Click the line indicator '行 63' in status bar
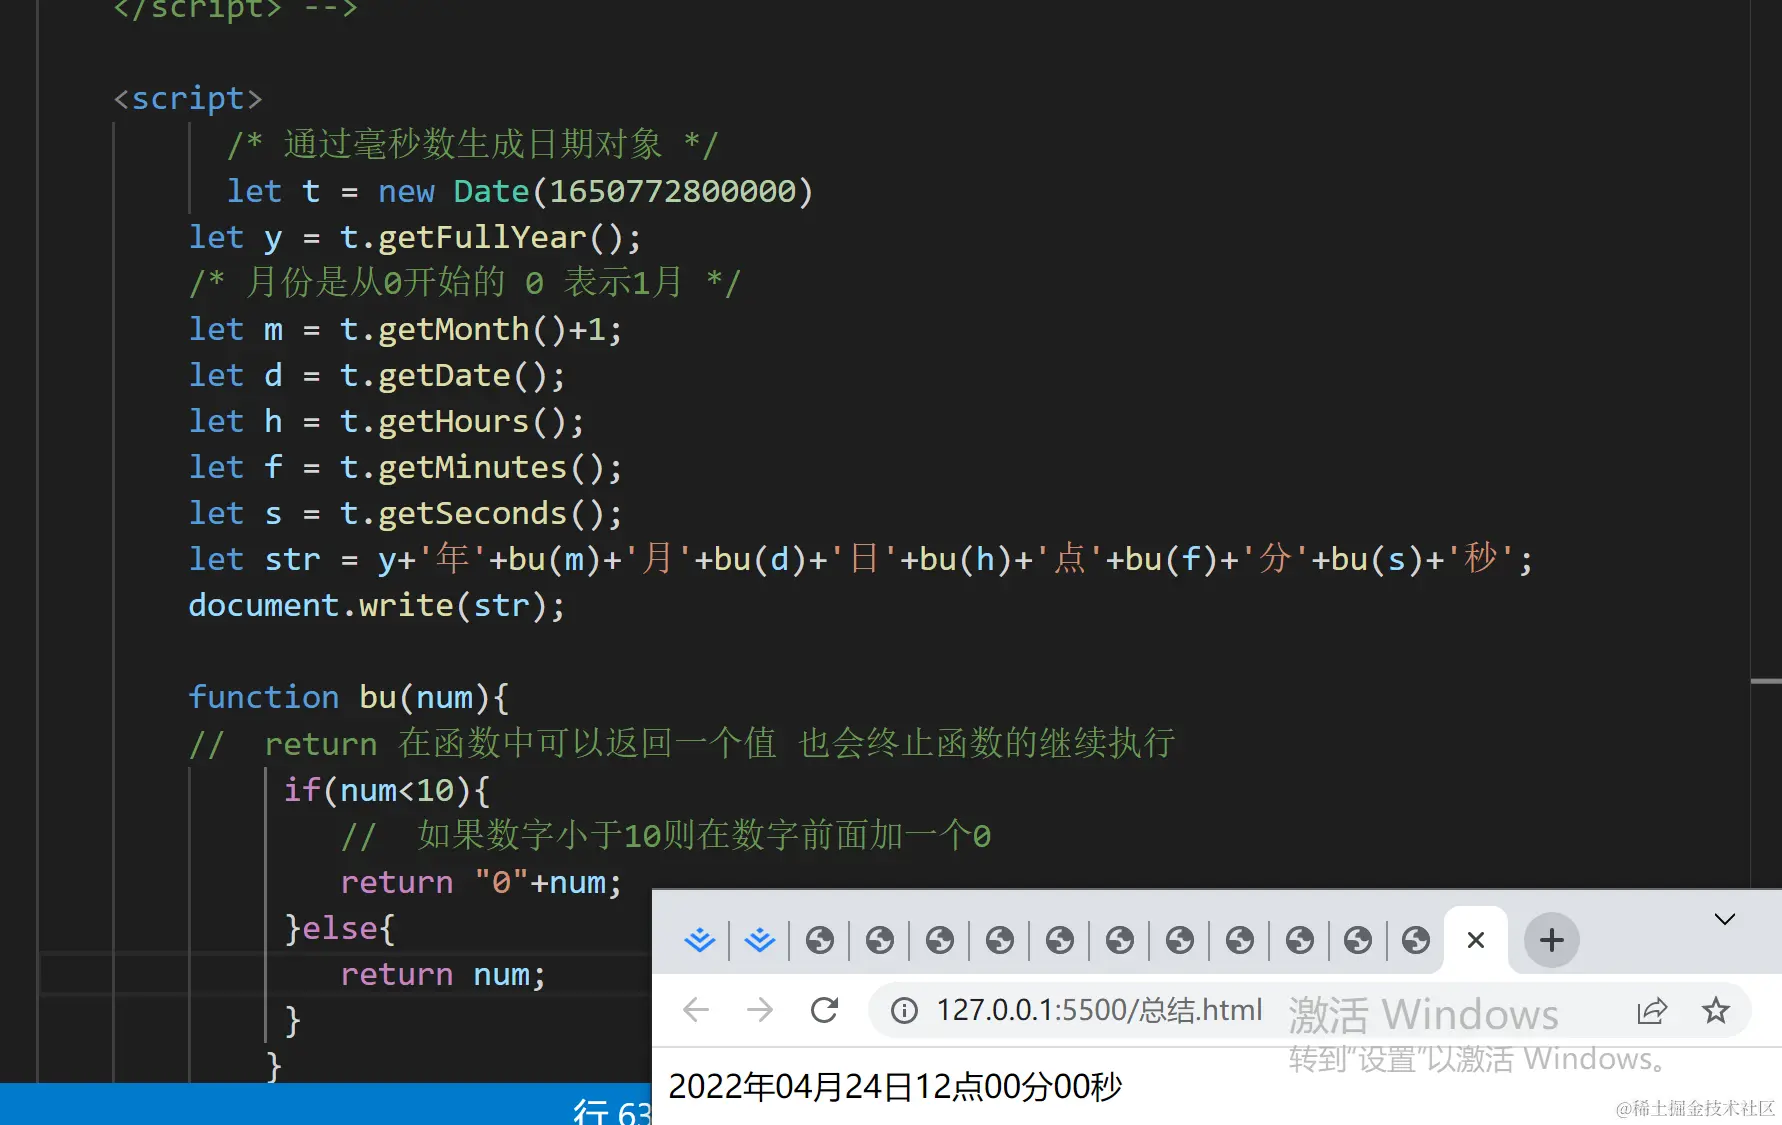The image size is (1782, 1125). [612, 1111]
